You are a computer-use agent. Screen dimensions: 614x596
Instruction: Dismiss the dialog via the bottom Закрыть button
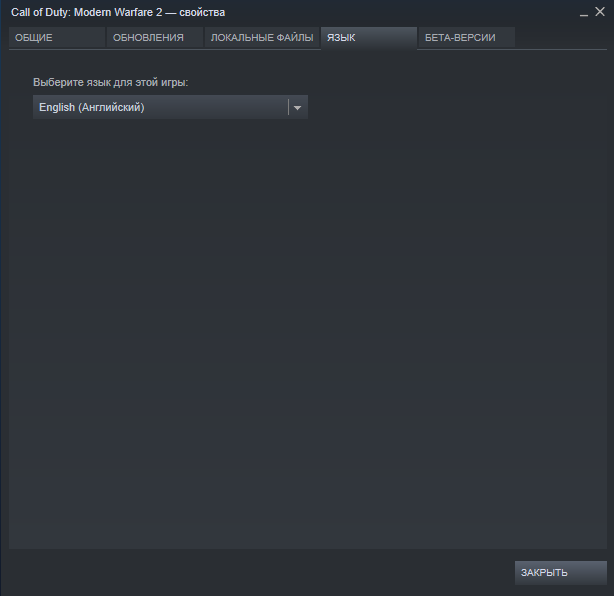coord(561,573)
